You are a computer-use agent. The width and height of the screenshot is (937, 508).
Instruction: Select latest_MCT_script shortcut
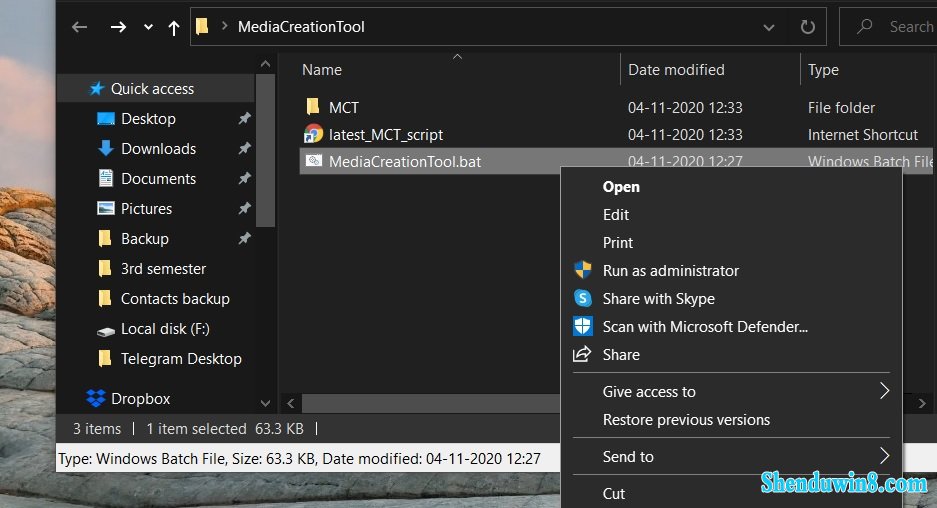(386, 135)
